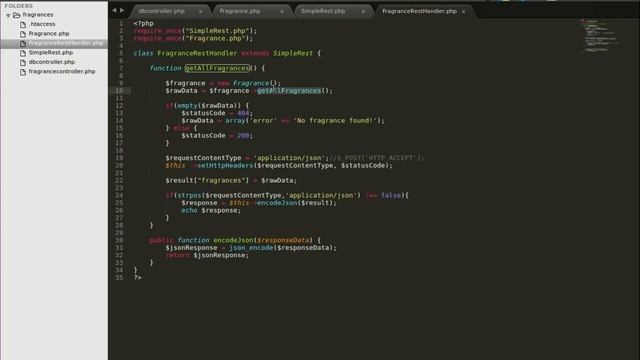The height and width of the screenshot is (360, 640).
Task: Click the status code 404 value
Action: click(x=243, y=113)
